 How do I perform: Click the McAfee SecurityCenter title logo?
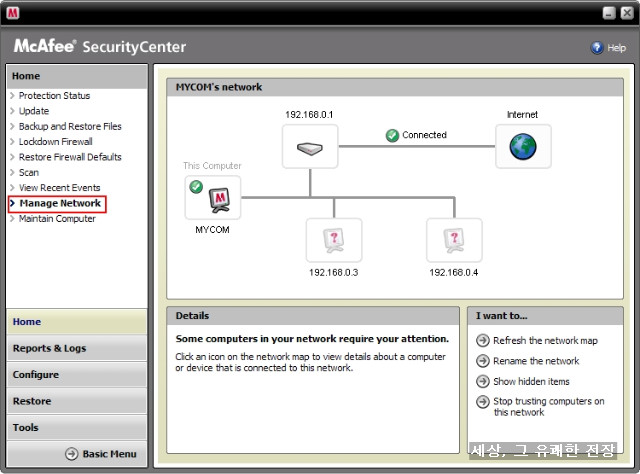(x=100, y=46)
